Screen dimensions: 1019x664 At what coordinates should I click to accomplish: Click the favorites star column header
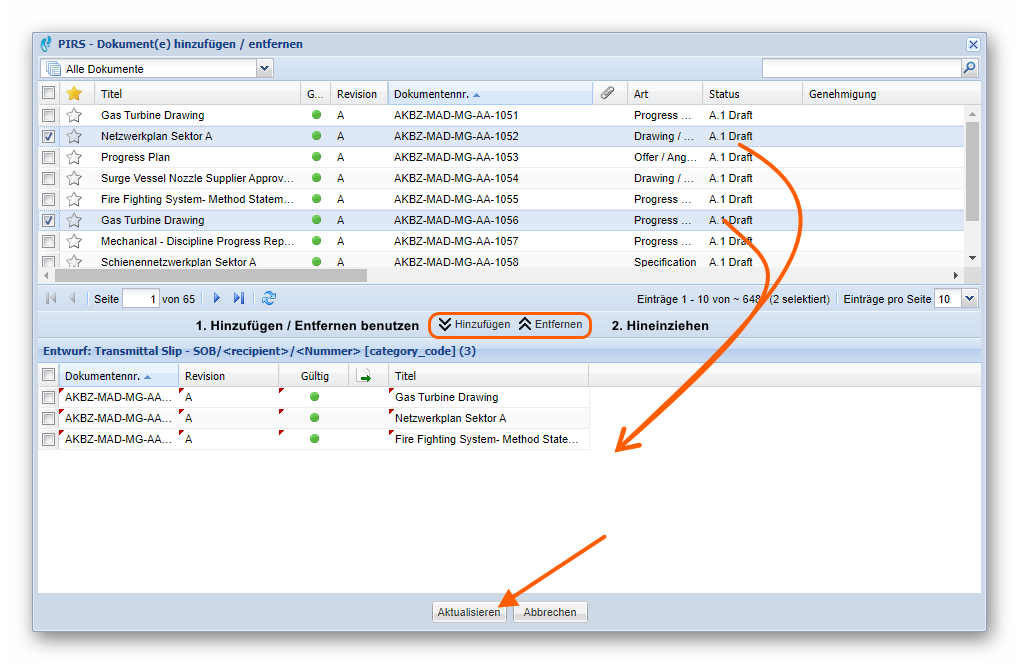pos(74,94)
